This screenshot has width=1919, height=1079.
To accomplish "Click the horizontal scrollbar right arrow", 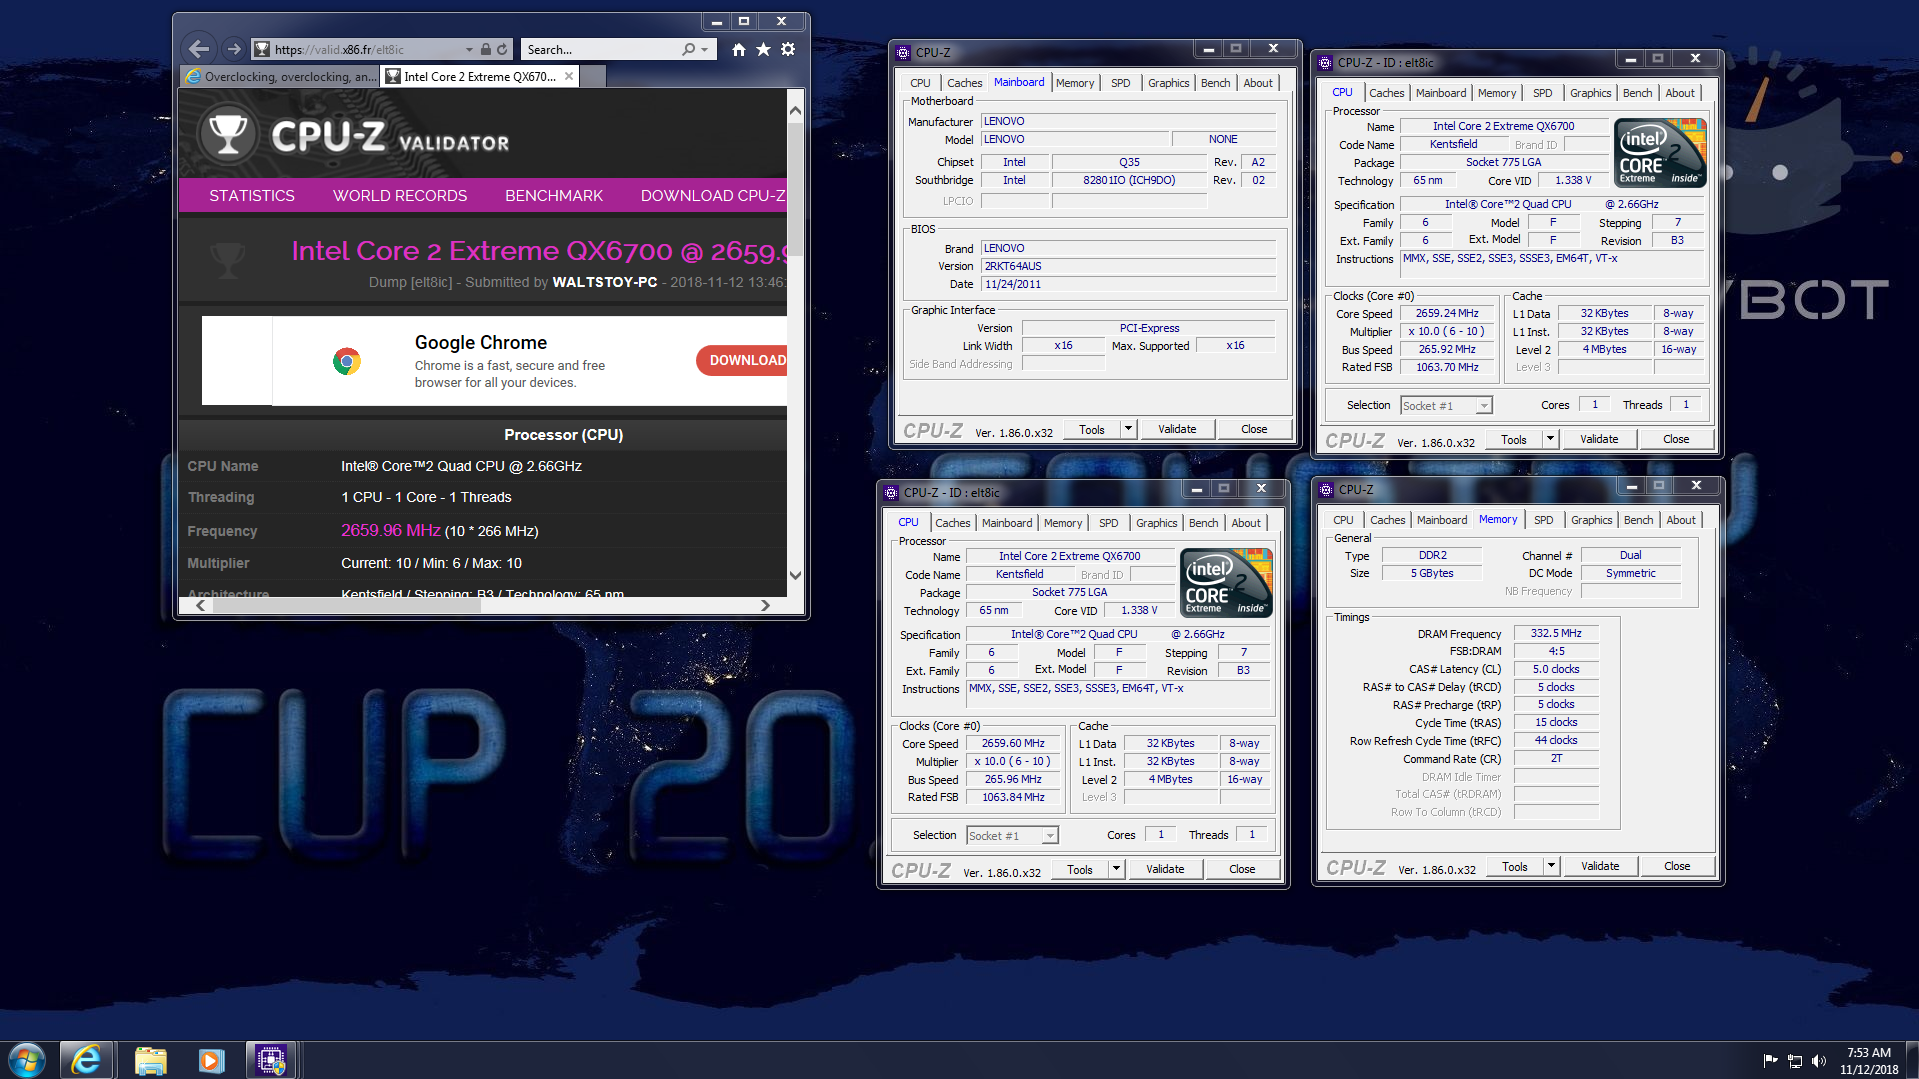I will point(765,605).
